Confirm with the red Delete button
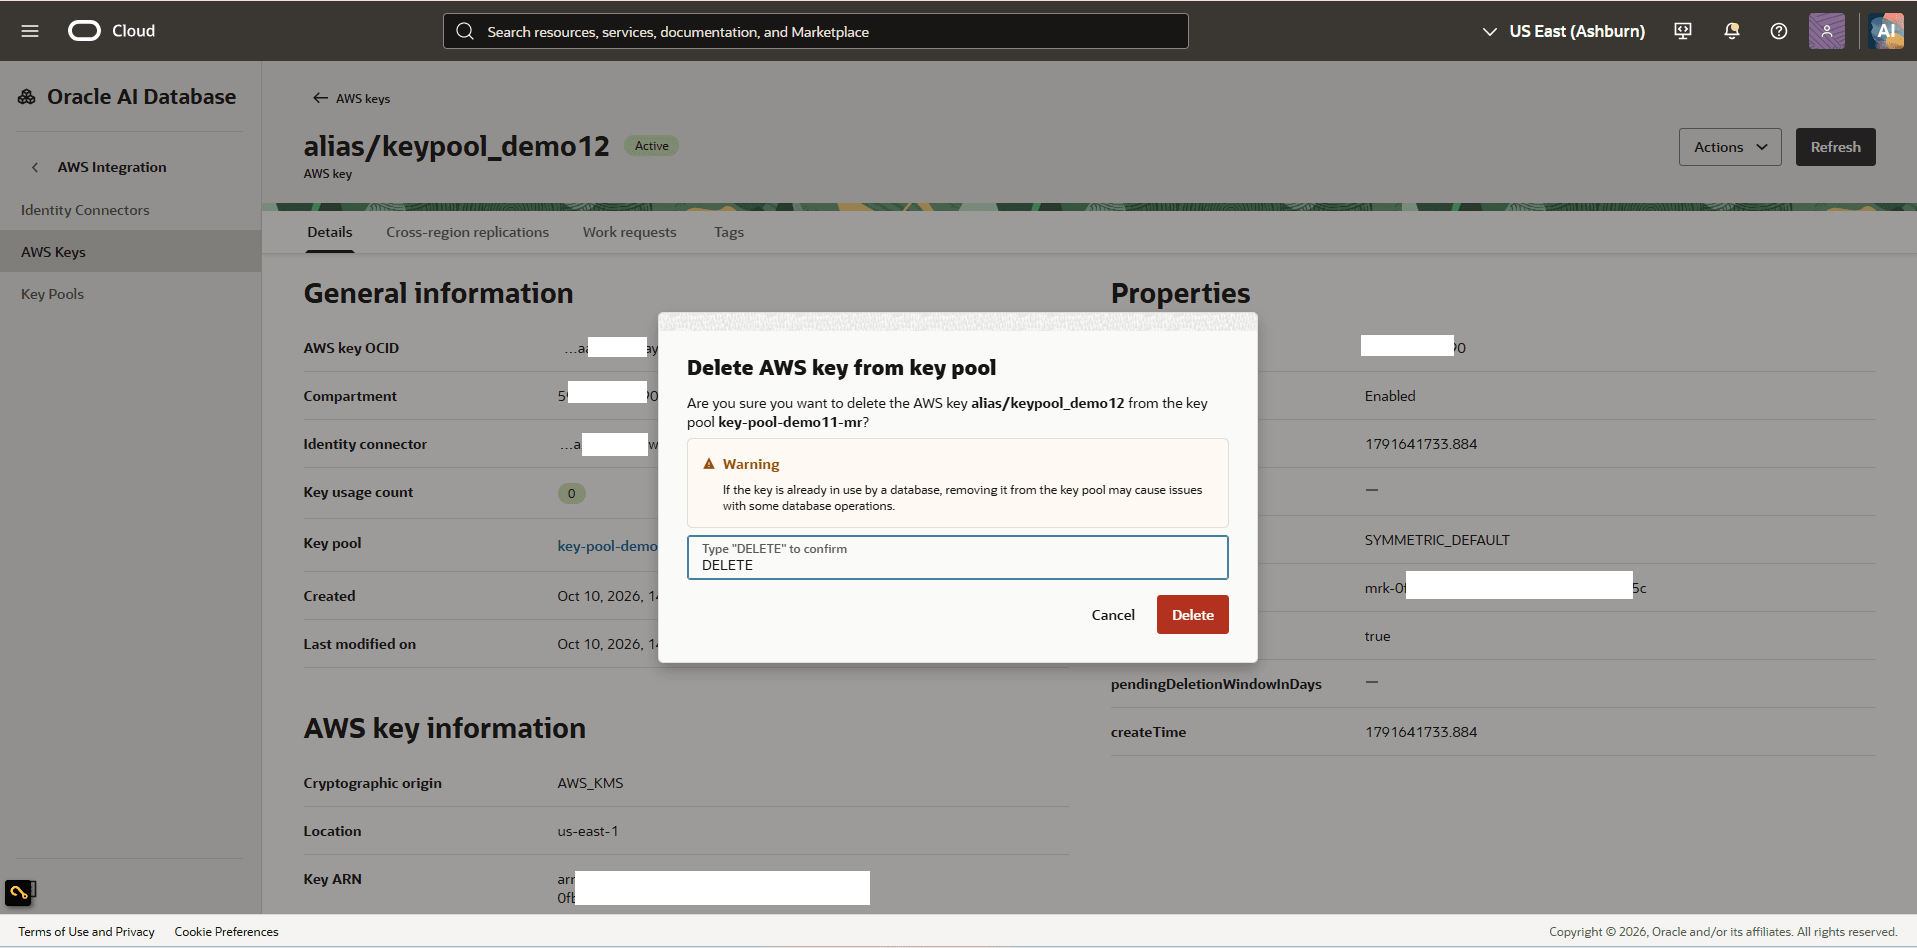 (1192, 615)
